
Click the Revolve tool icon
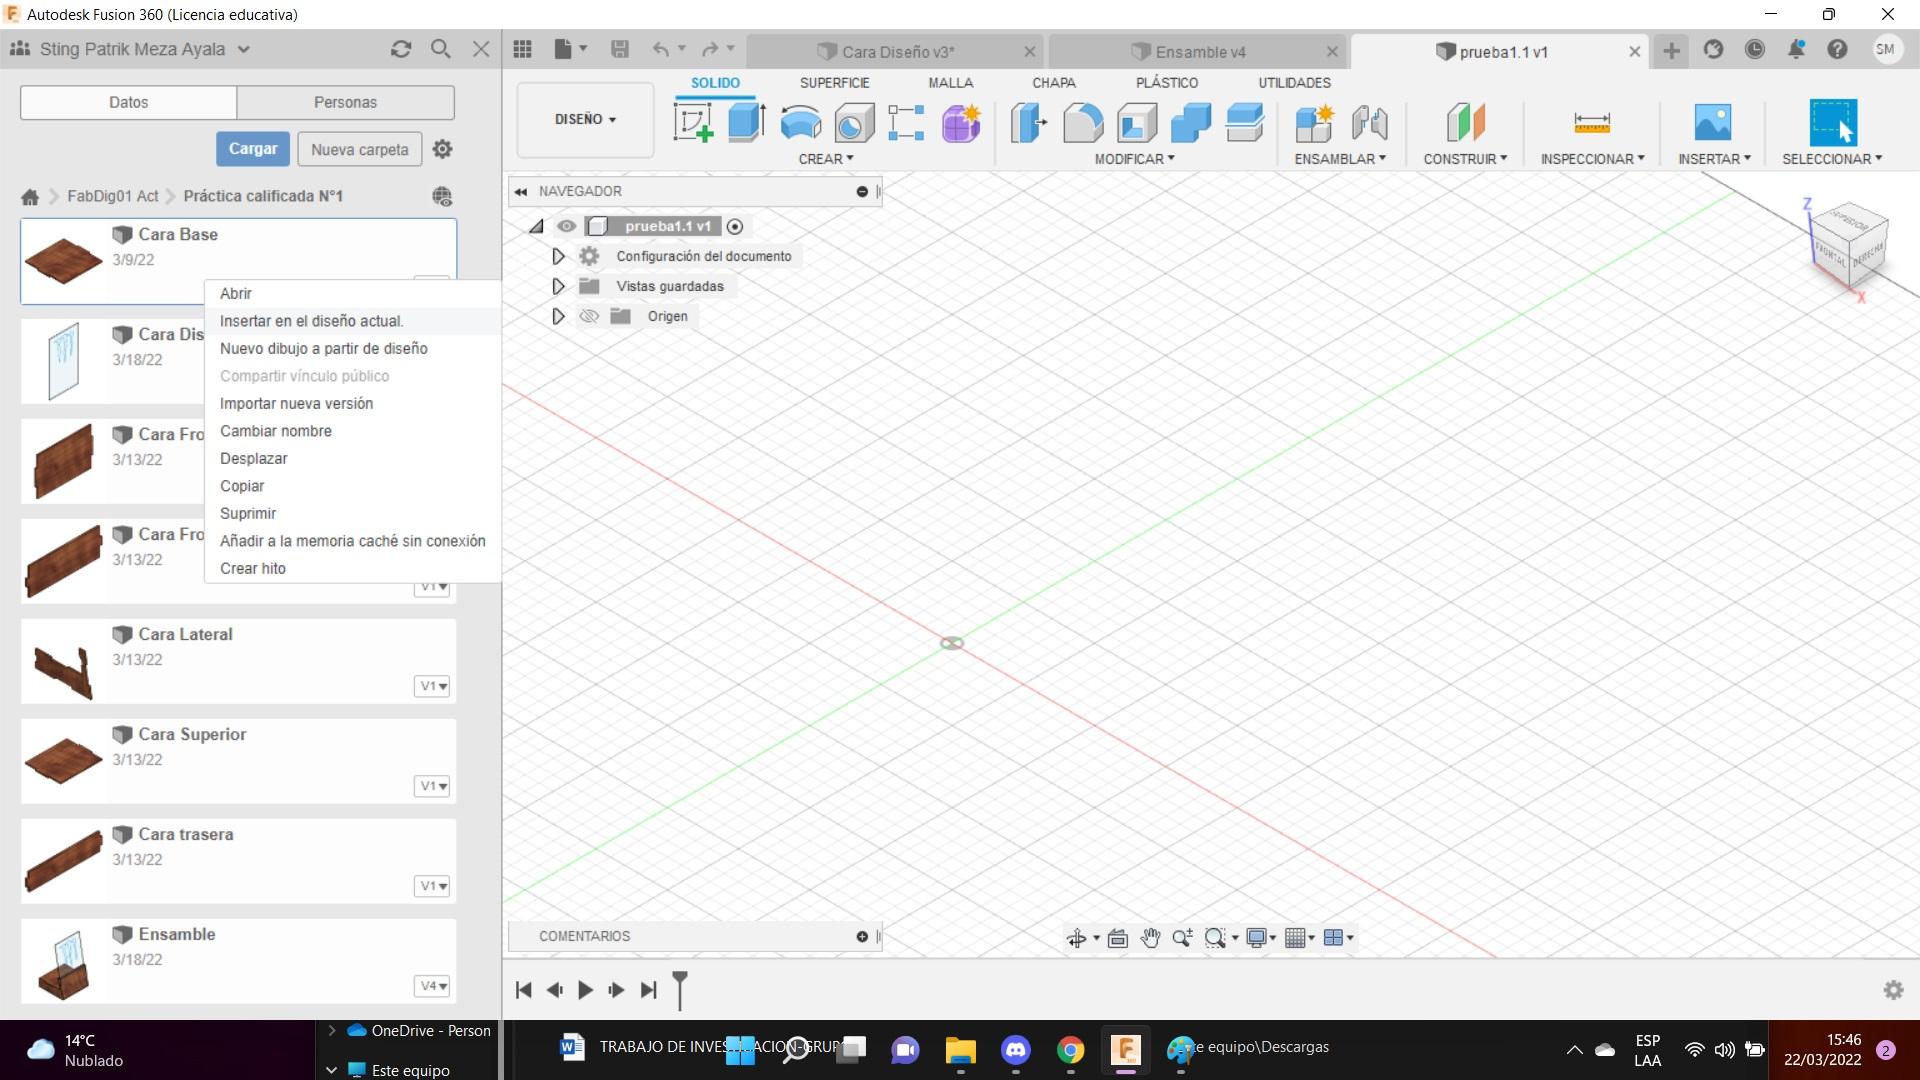[800, 123]
